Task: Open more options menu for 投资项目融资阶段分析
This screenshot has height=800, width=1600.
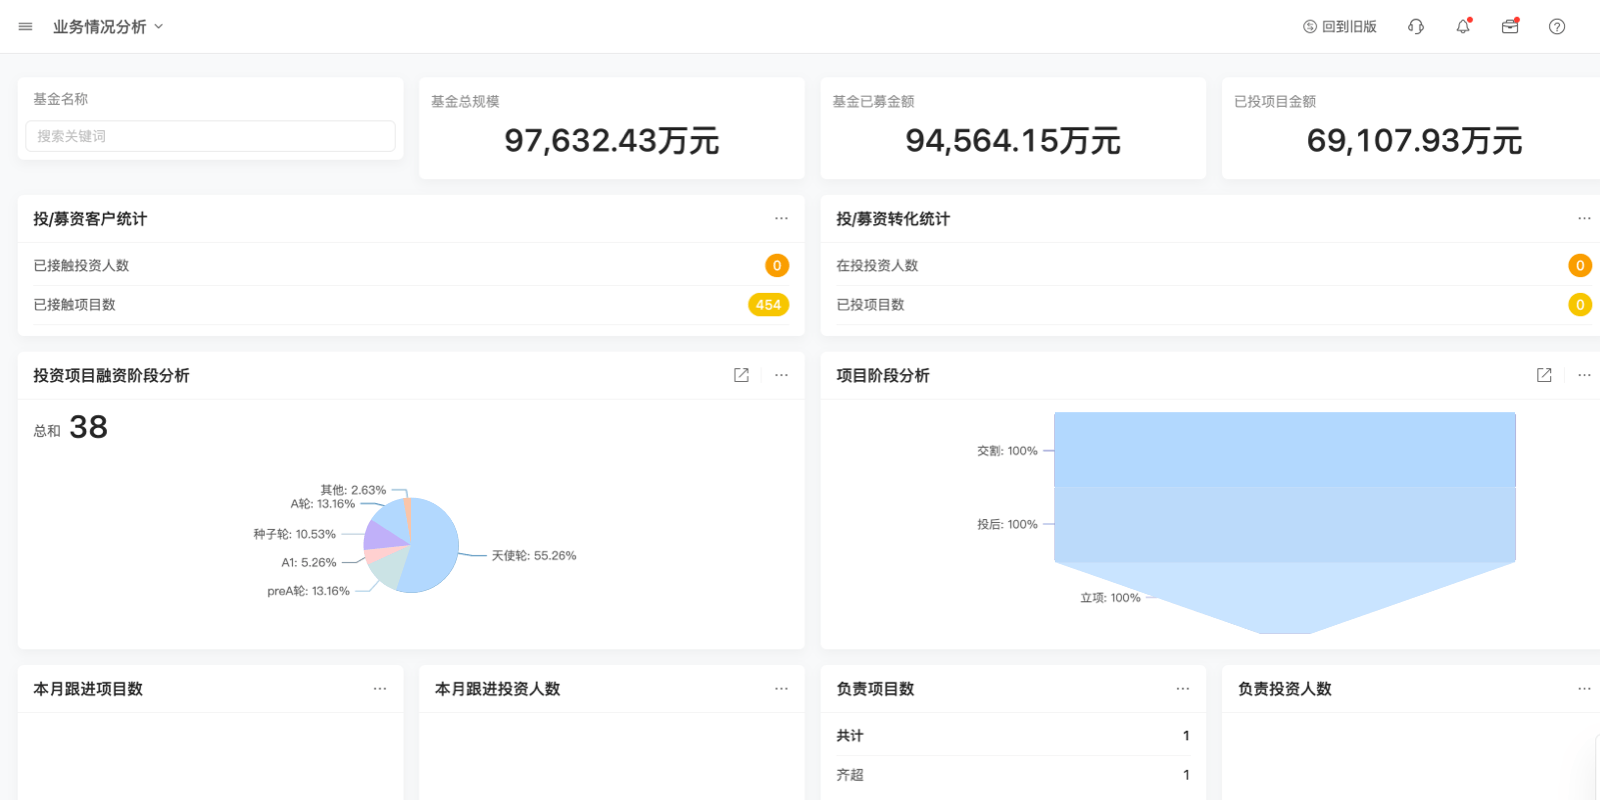Action: [781, 375]
